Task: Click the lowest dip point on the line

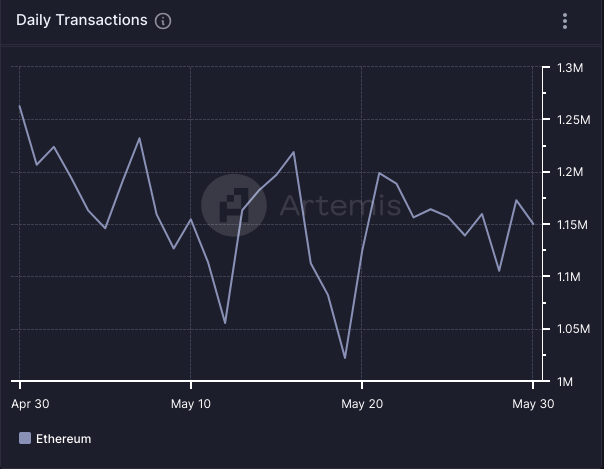Action: point(344,358)
